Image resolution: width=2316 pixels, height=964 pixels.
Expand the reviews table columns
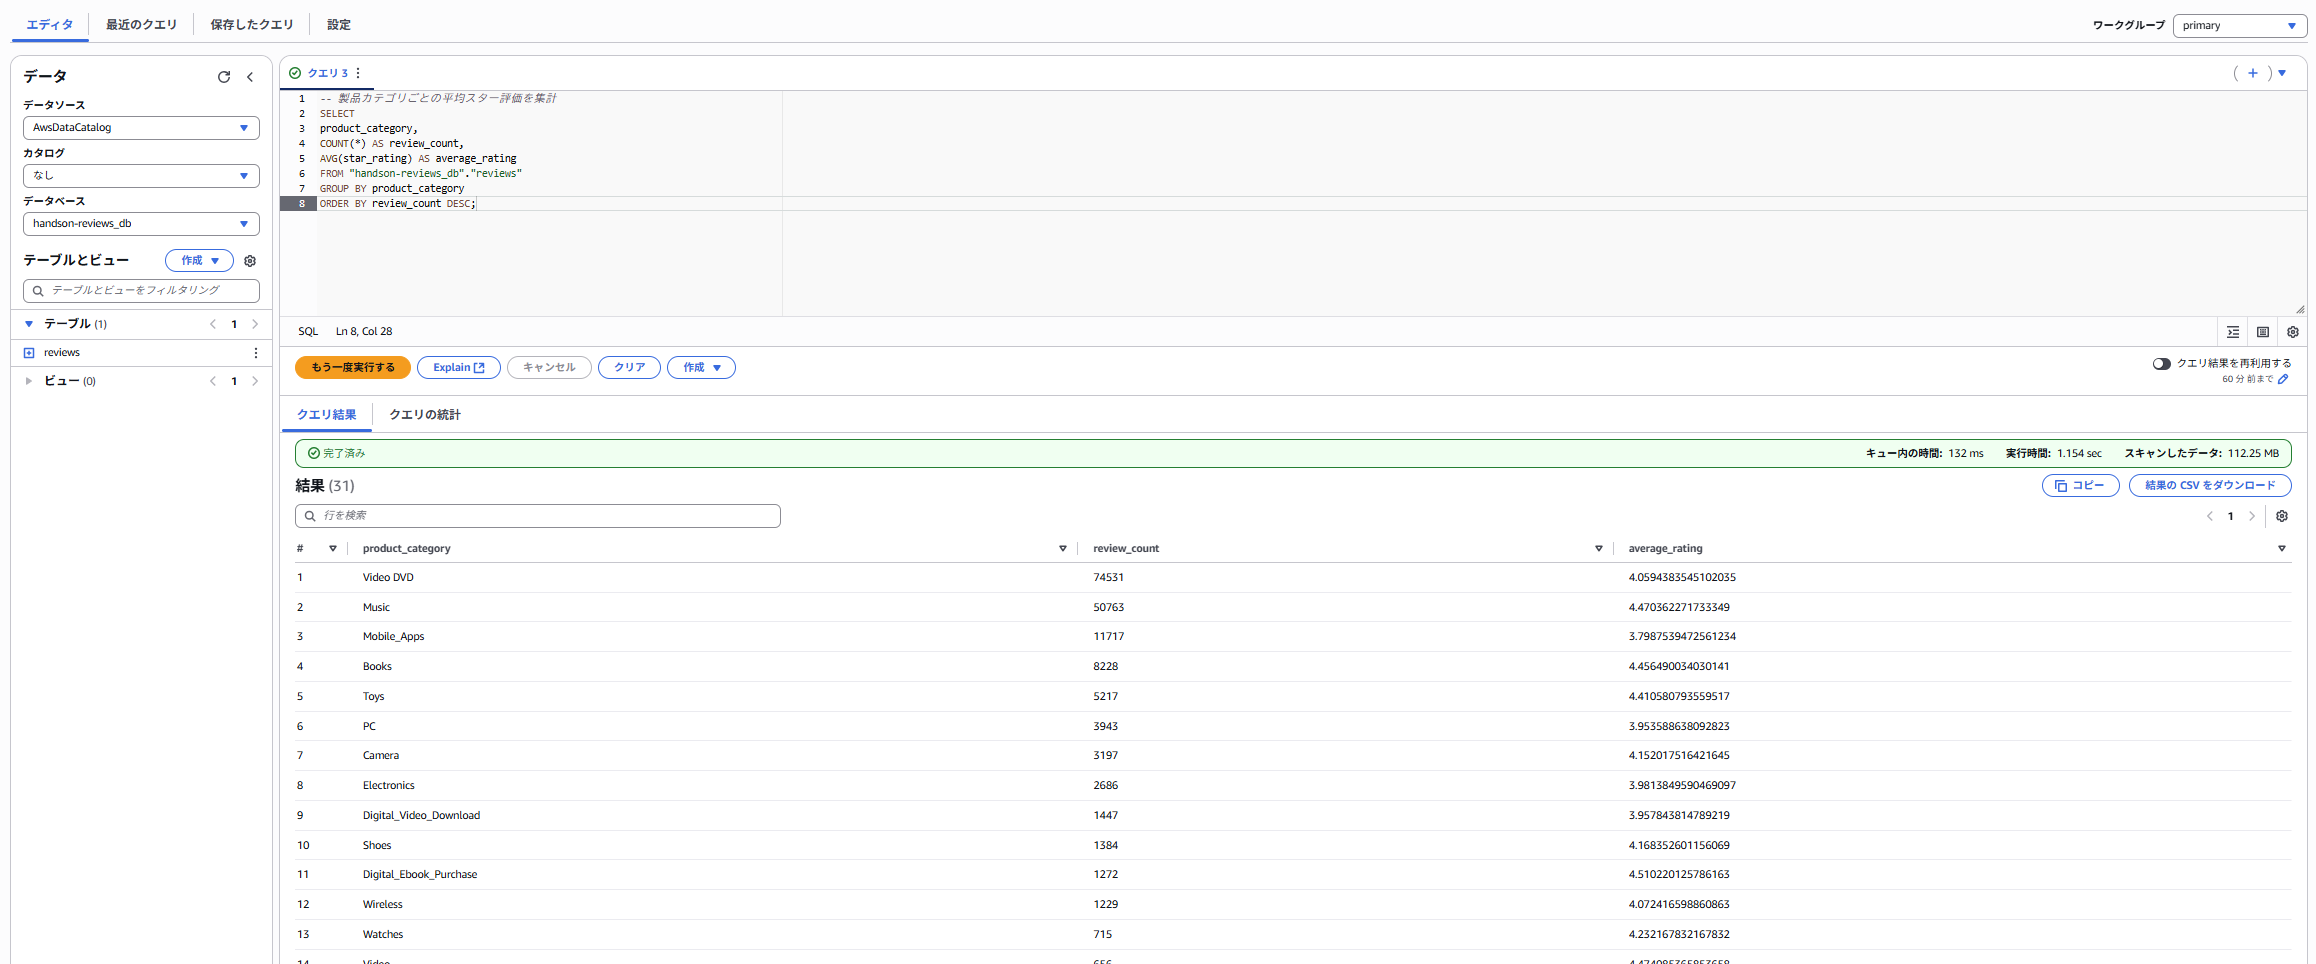click(x=29, y=353)
